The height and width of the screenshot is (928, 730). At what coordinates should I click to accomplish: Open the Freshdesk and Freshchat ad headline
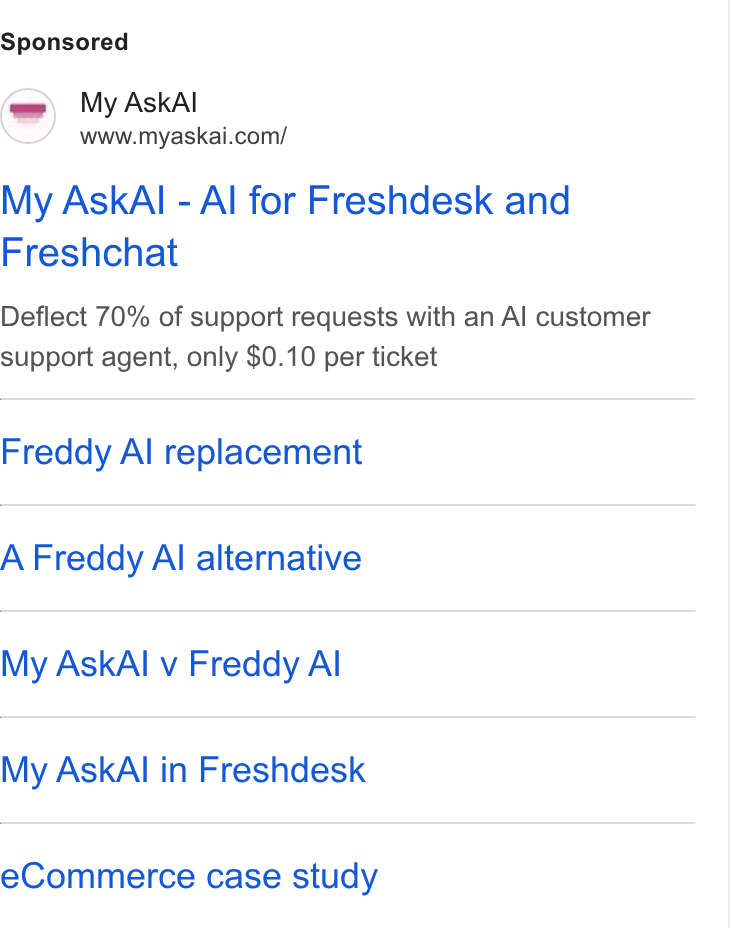pos(285,226)
